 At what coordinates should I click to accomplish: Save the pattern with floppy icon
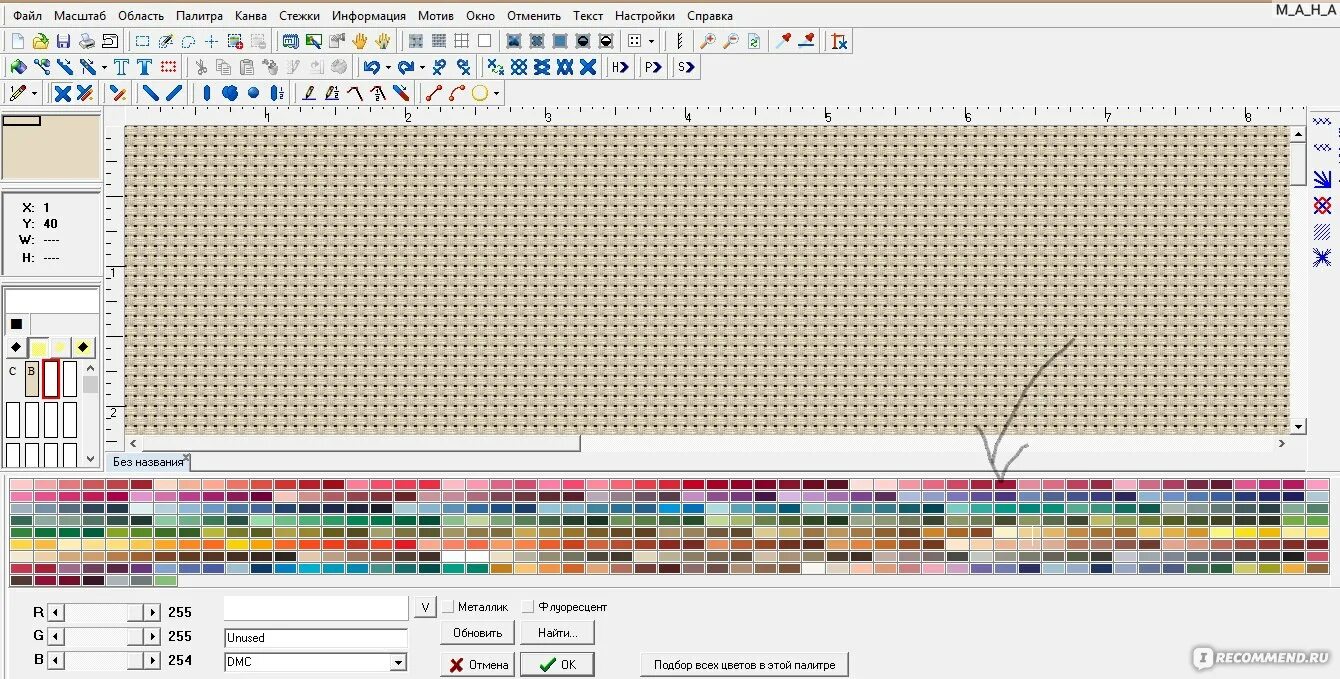[x=63, y=41]
